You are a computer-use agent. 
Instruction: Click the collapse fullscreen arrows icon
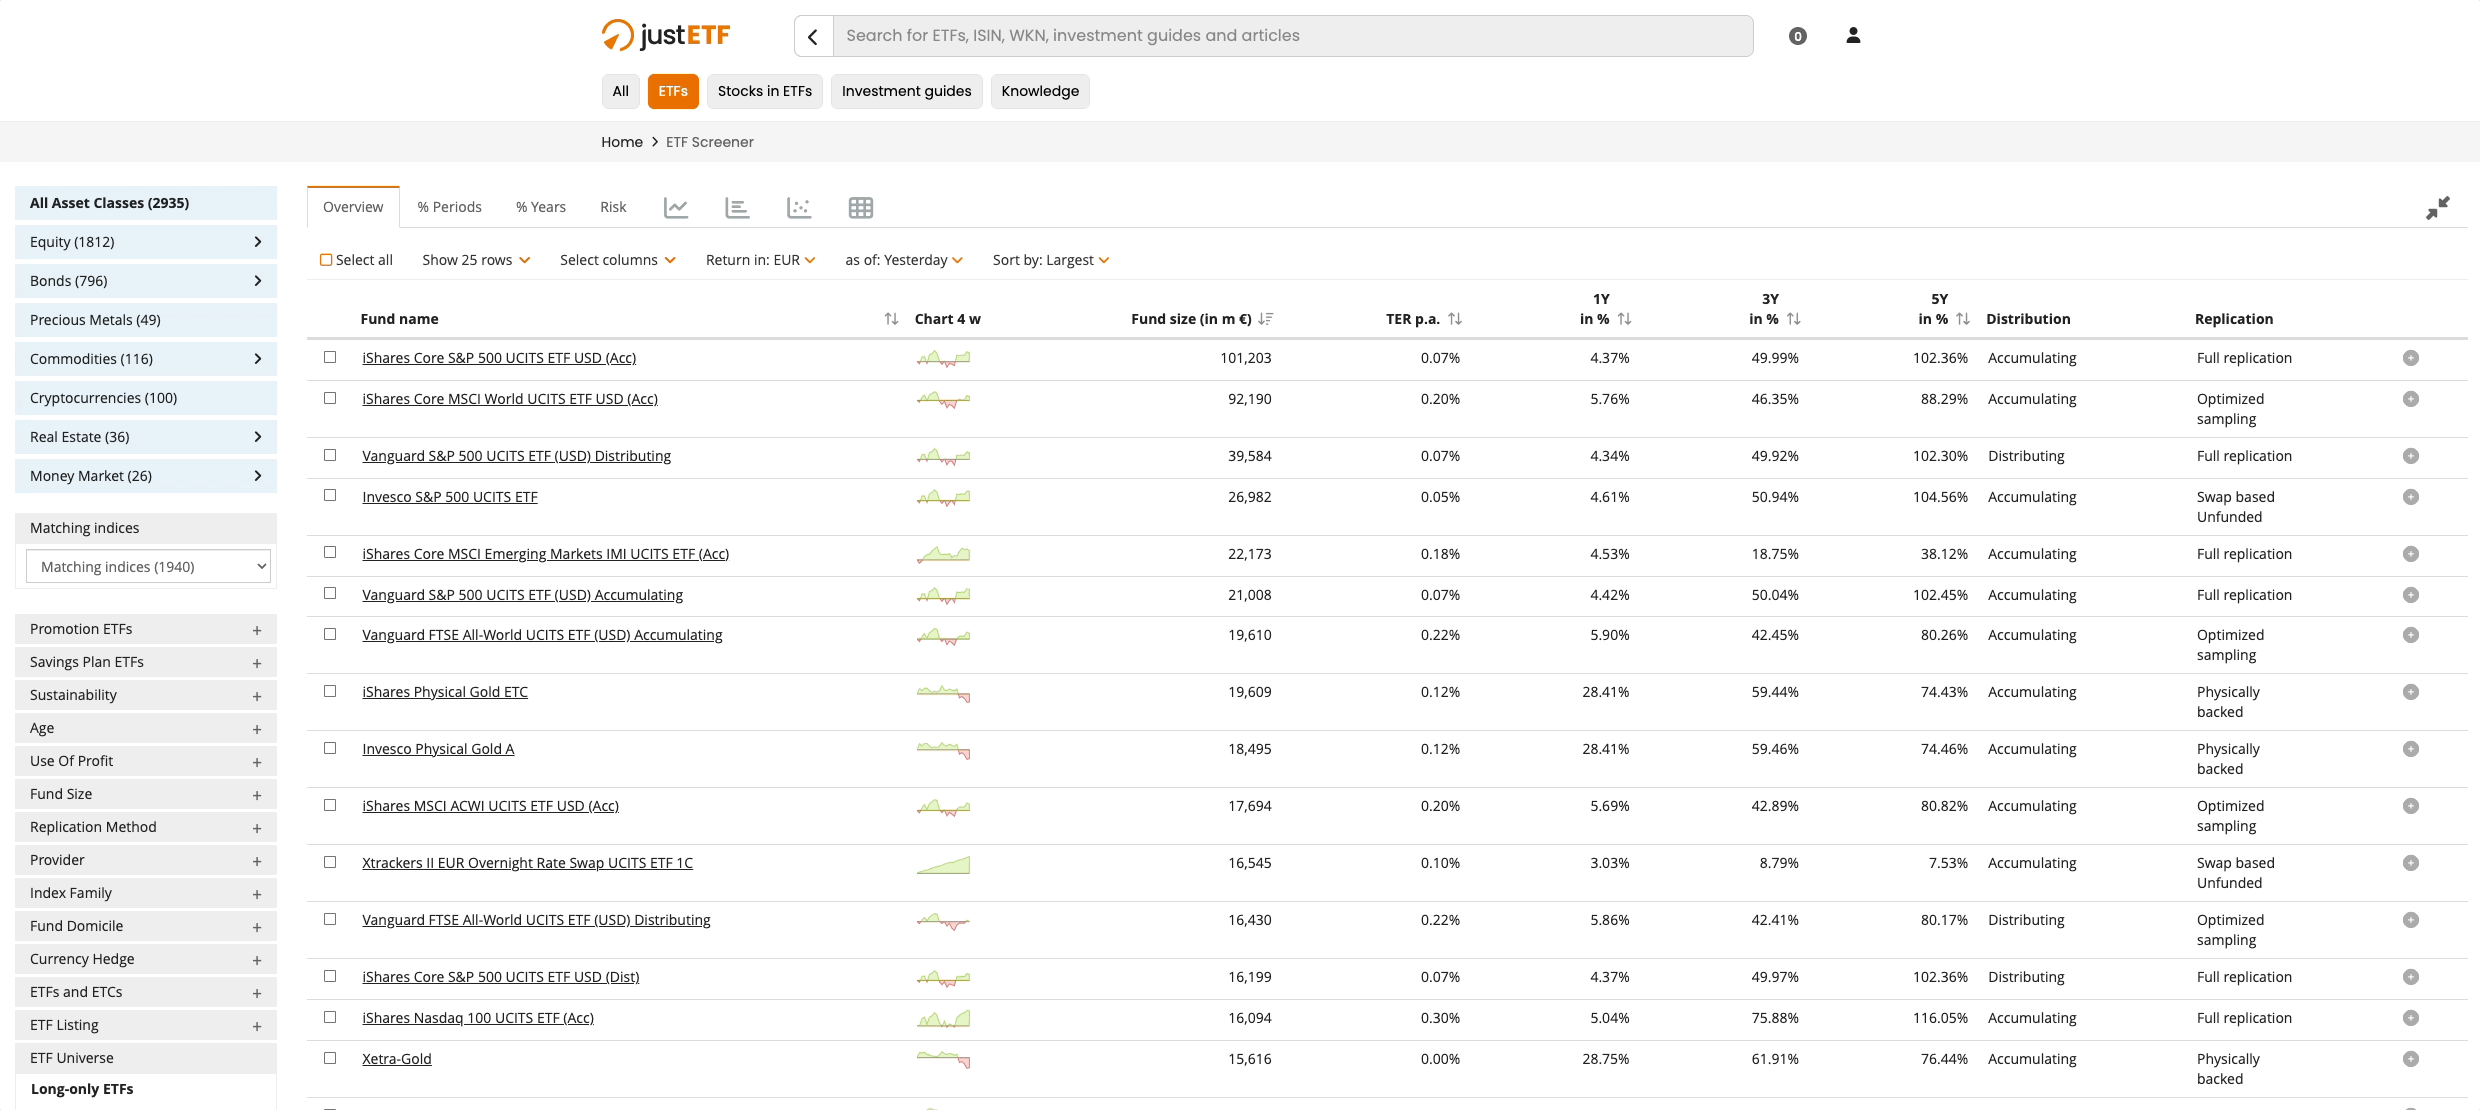click(2437, 208)
